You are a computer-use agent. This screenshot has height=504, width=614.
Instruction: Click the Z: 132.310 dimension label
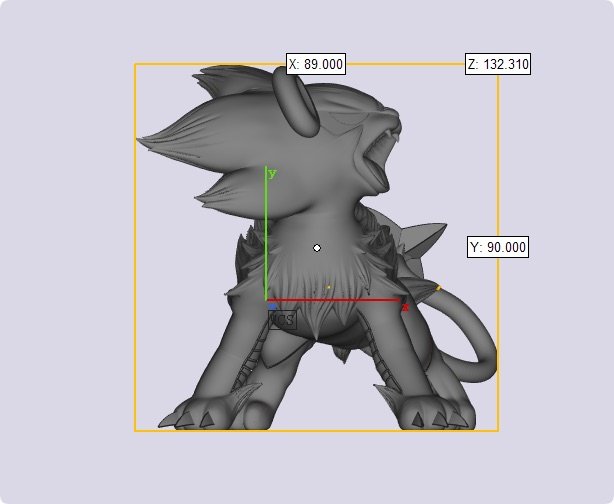[x=498, y=64]
